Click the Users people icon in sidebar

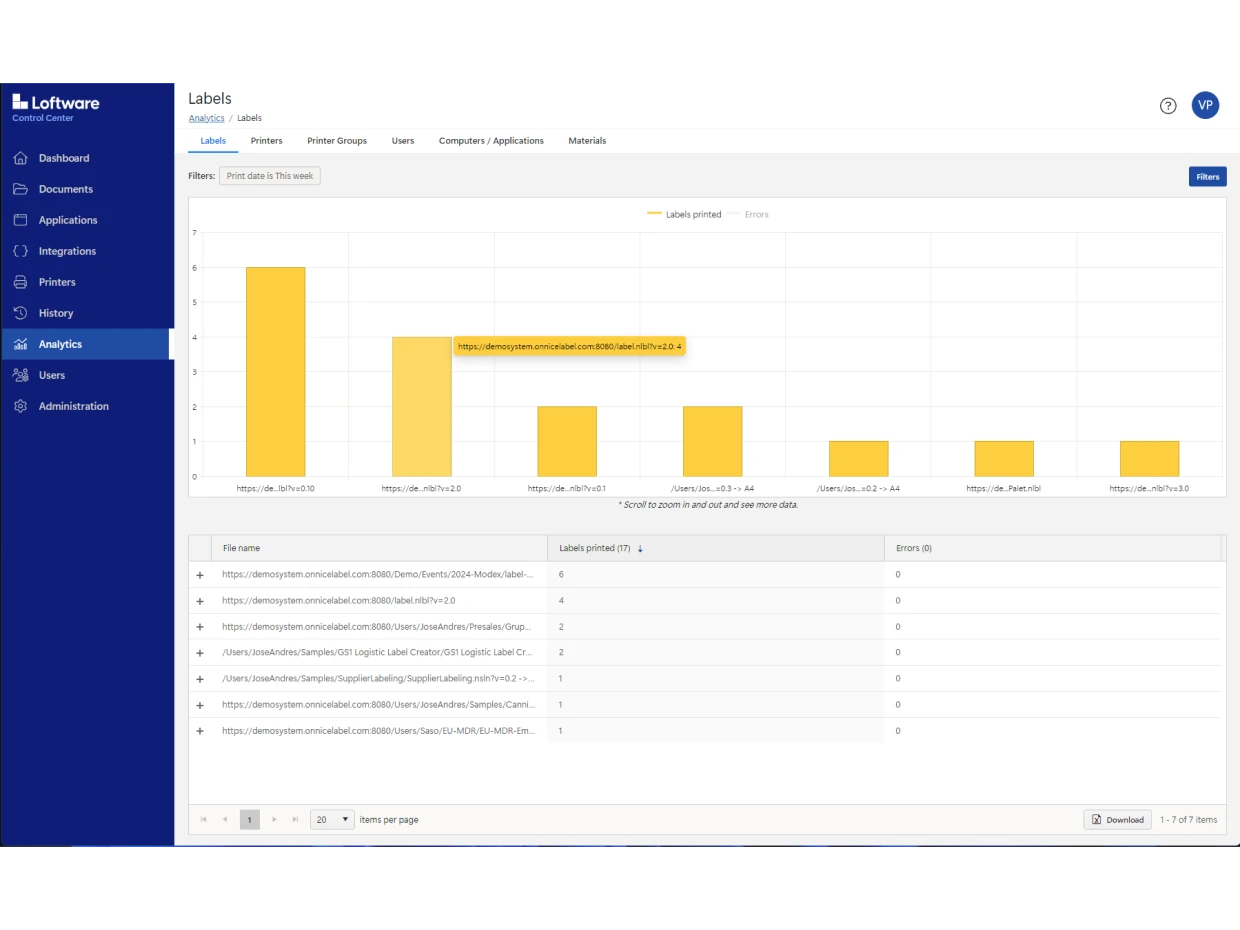[20, 375]
